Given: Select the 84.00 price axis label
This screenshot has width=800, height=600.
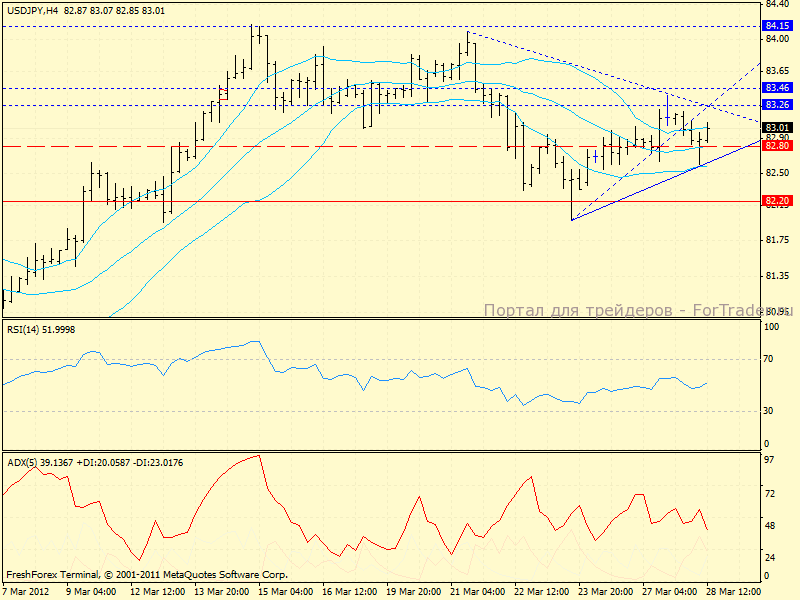Looking at the screenshot, I should (x=776, y=38).
